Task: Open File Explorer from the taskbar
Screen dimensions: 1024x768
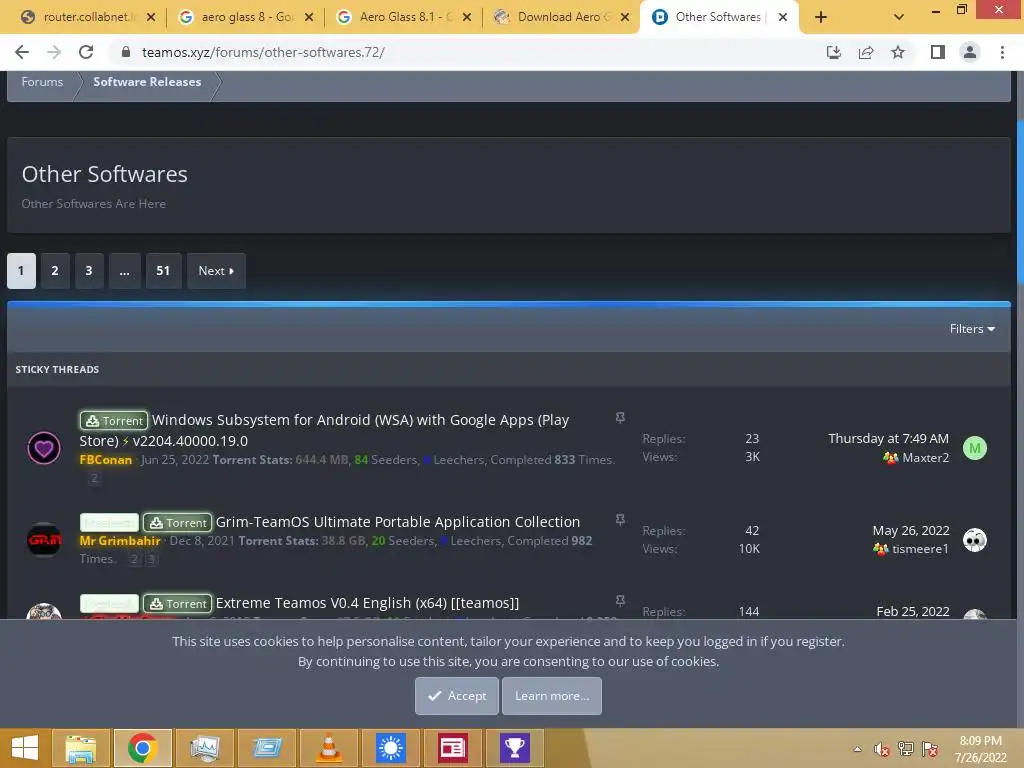Action: [x=81, y=748]
